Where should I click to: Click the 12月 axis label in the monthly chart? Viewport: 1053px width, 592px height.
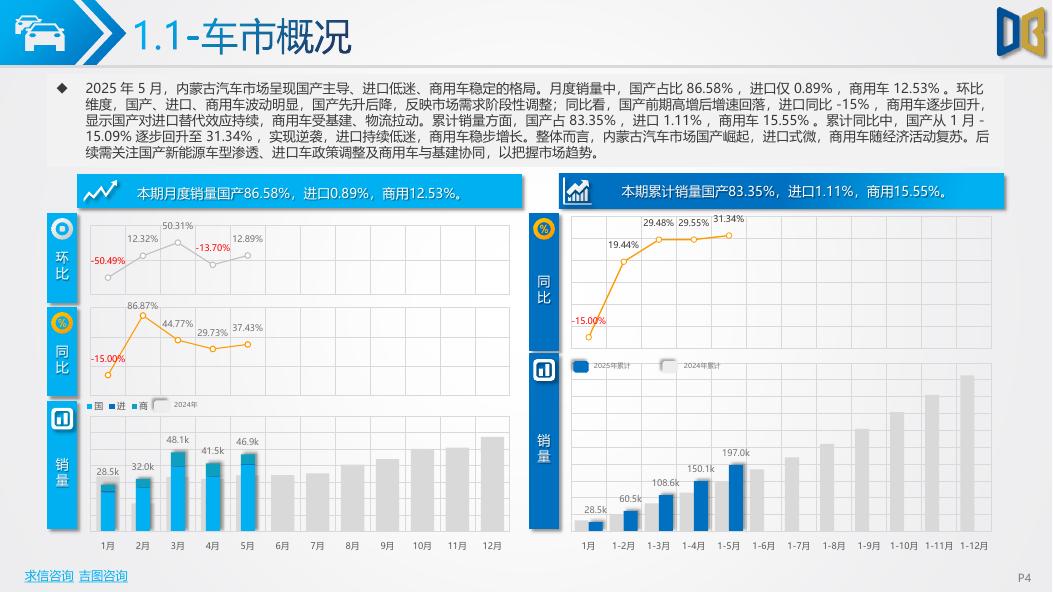(x=492, y=546)
